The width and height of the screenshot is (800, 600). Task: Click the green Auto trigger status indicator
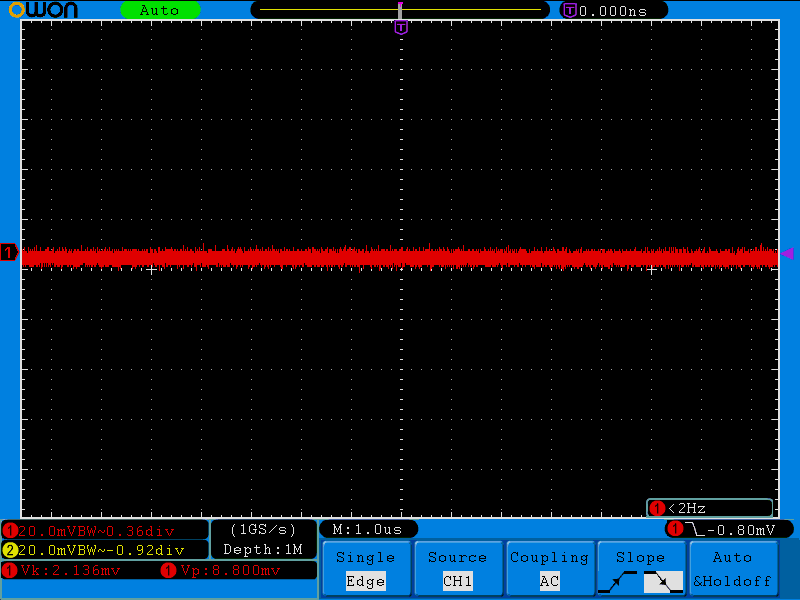pos(160,10)
